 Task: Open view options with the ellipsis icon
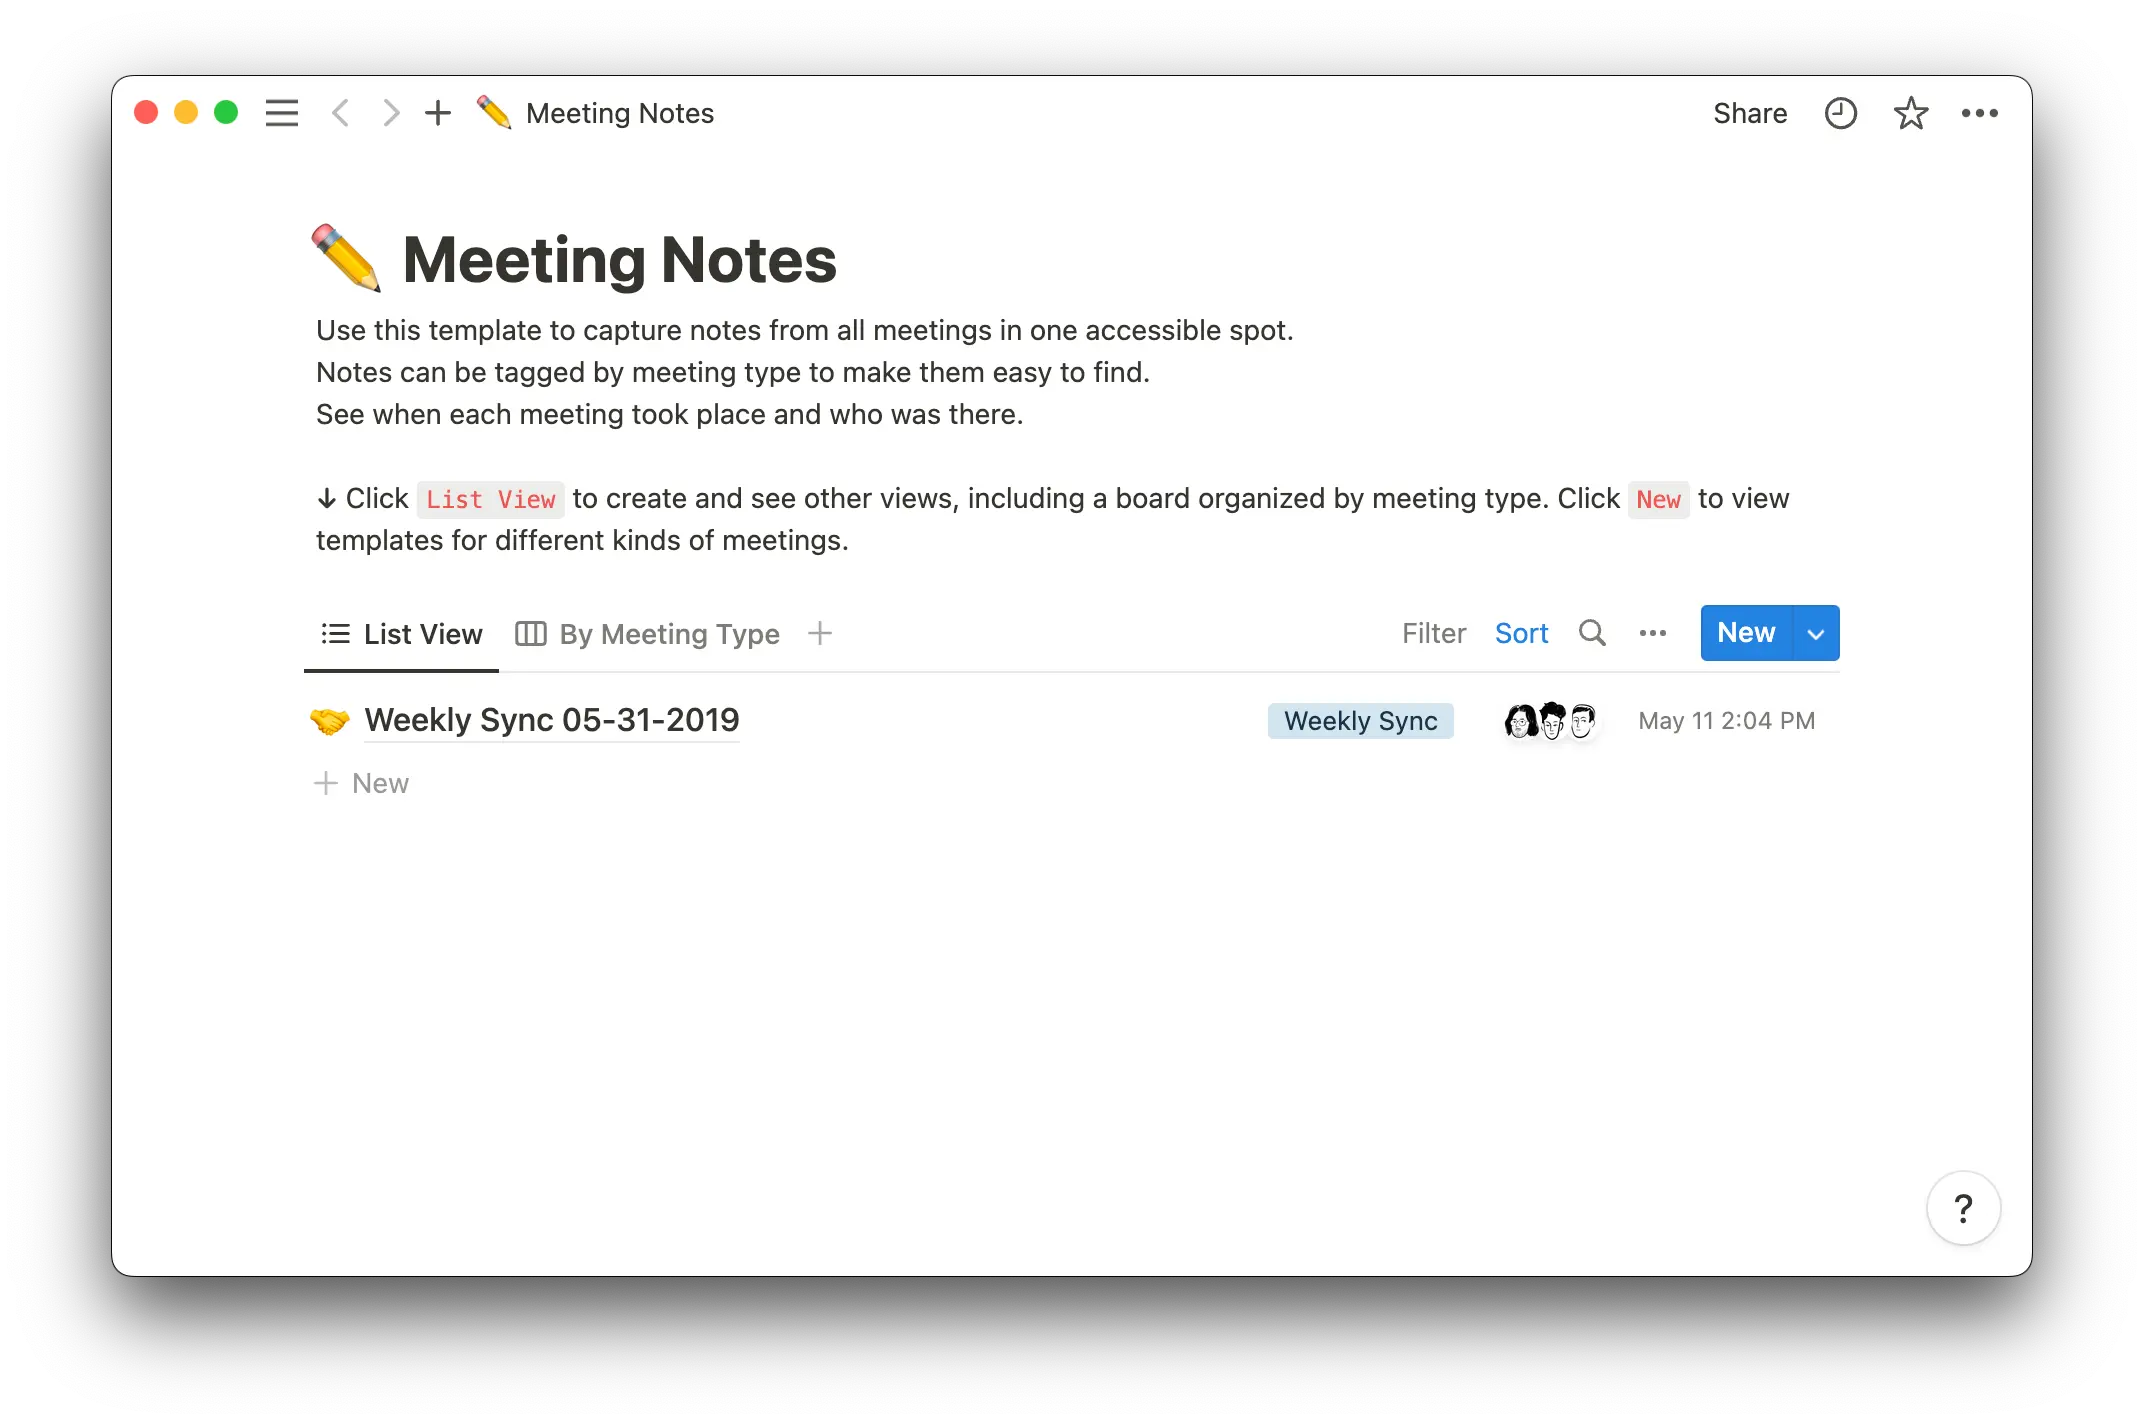pos(1653,633)
